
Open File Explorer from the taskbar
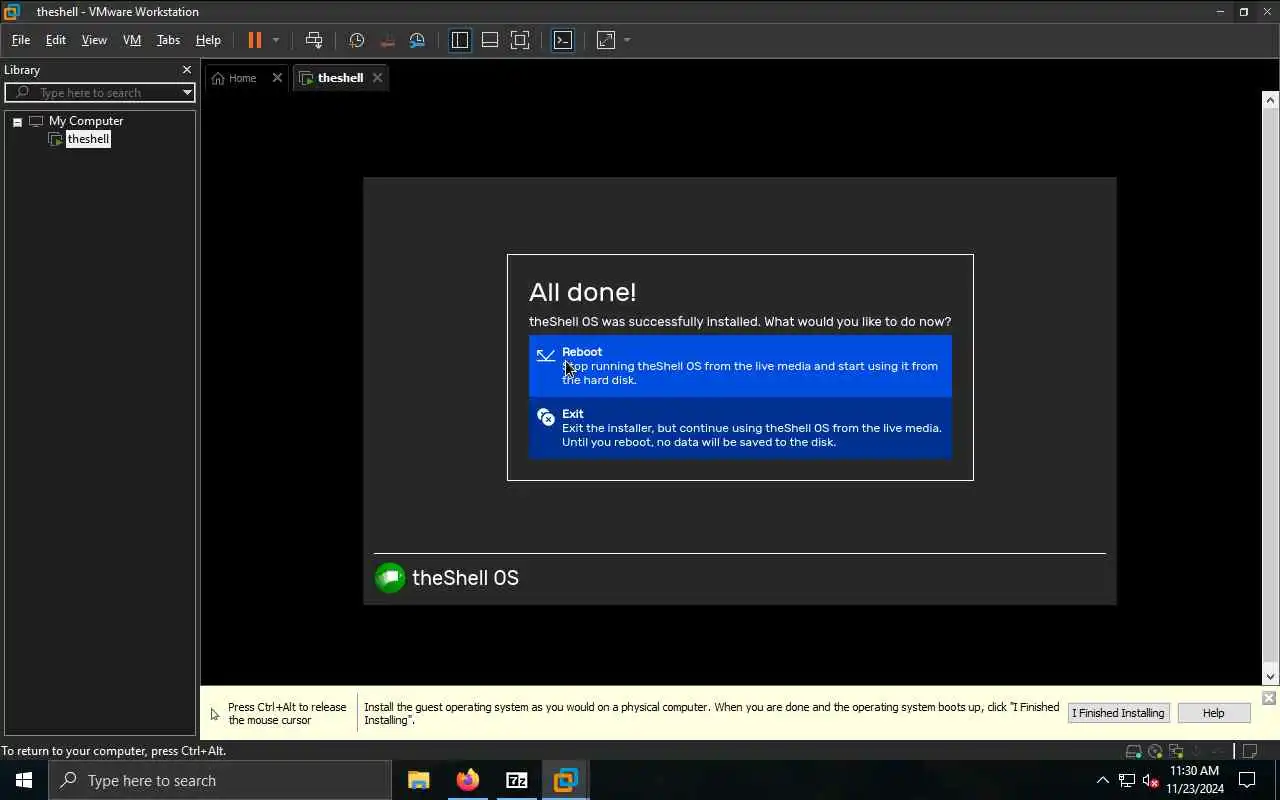tap(418, 780)
